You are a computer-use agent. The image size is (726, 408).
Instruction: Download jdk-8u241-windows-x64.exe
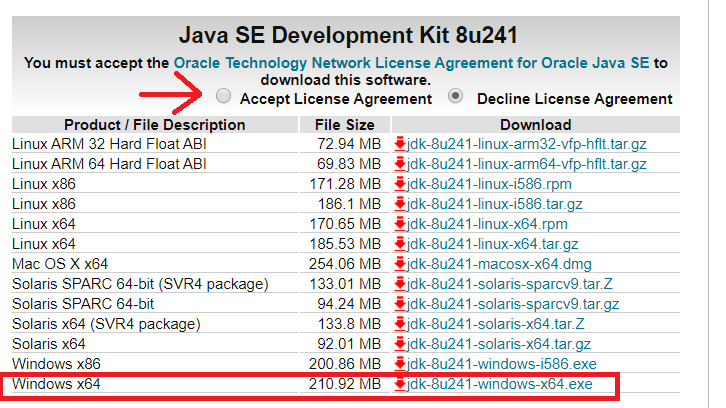click(500, 384)
